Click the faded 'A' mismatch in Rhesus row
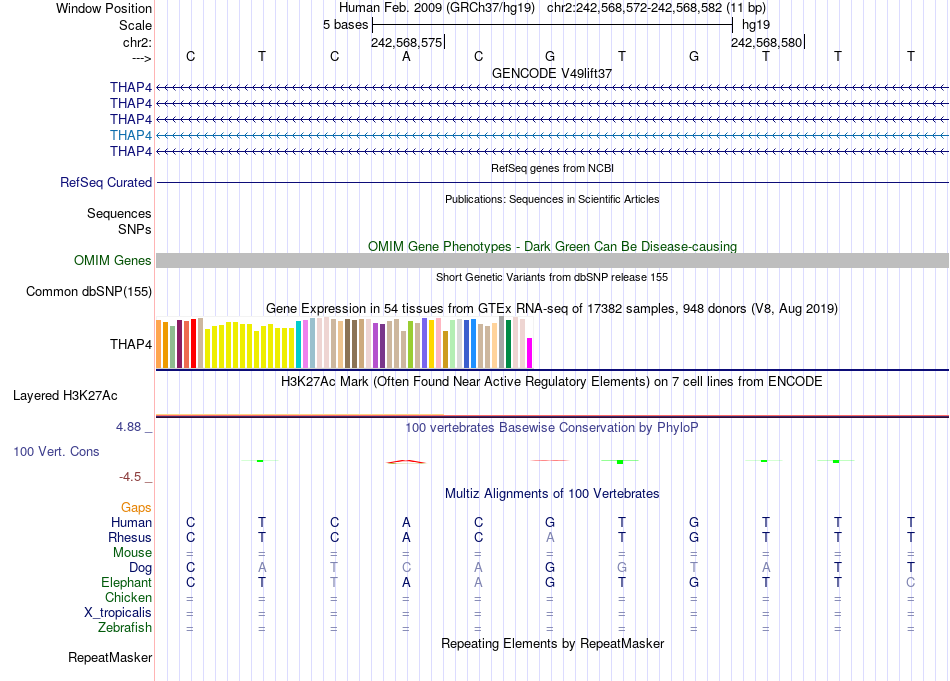950x681 pixels. coord(550,537)
